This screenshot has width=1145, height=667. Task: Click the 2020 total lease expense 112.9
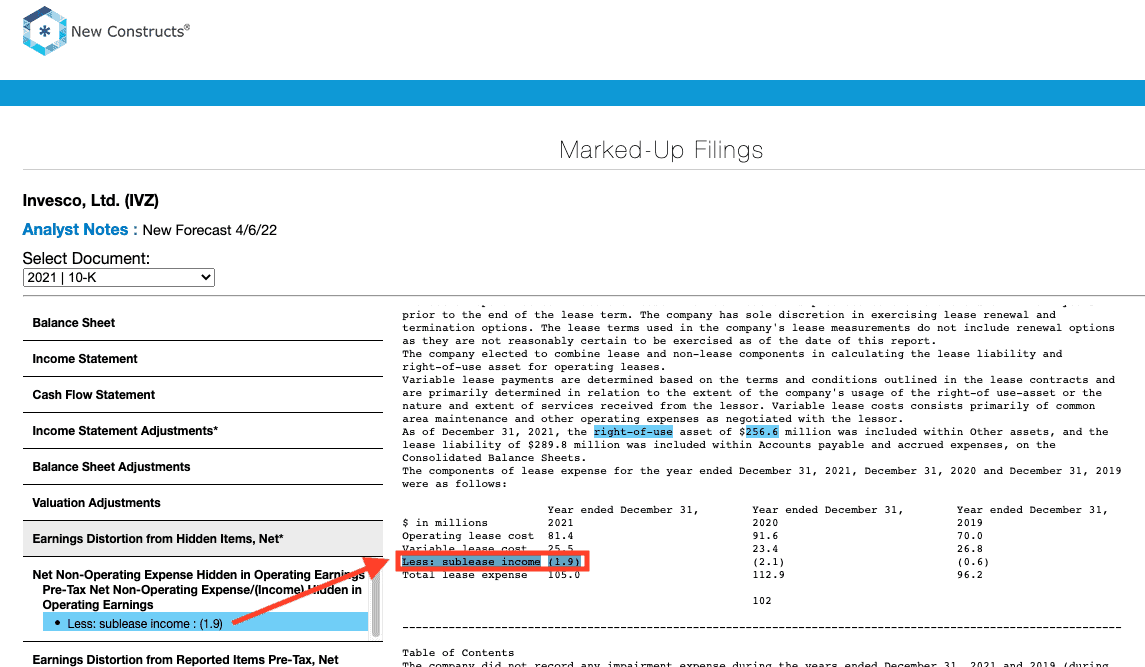point(768,575)
